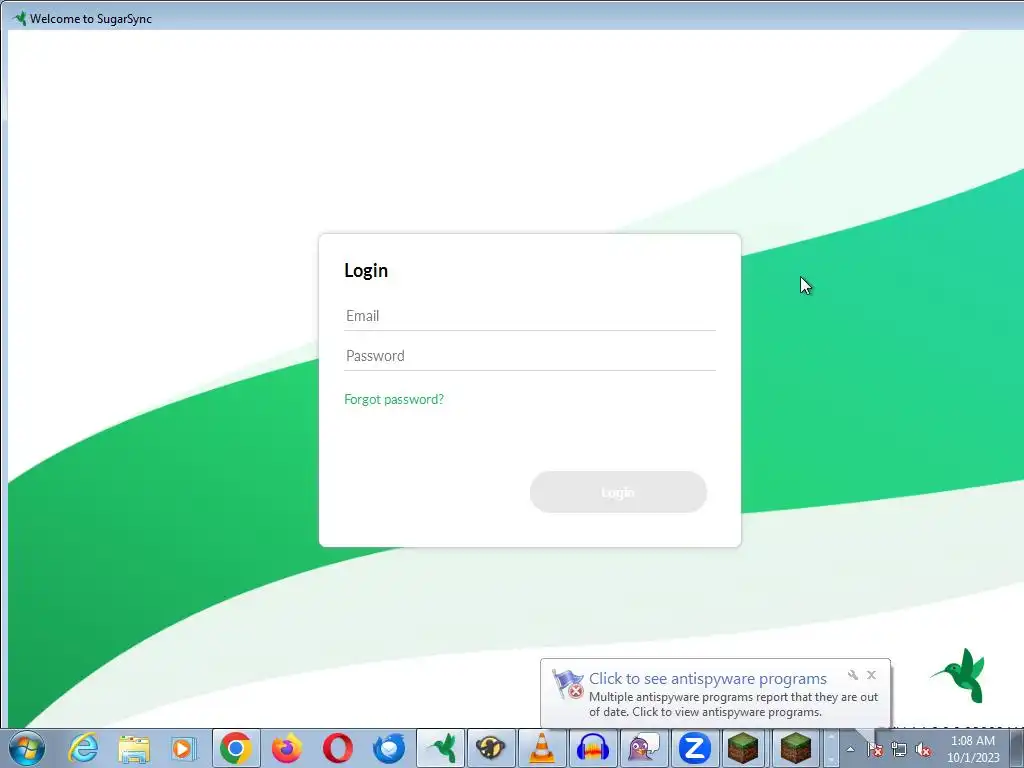Open Pidgin messenger from taskbar
The height and width of the screenshot is (768, 1024).
click(x=644, y=748)
